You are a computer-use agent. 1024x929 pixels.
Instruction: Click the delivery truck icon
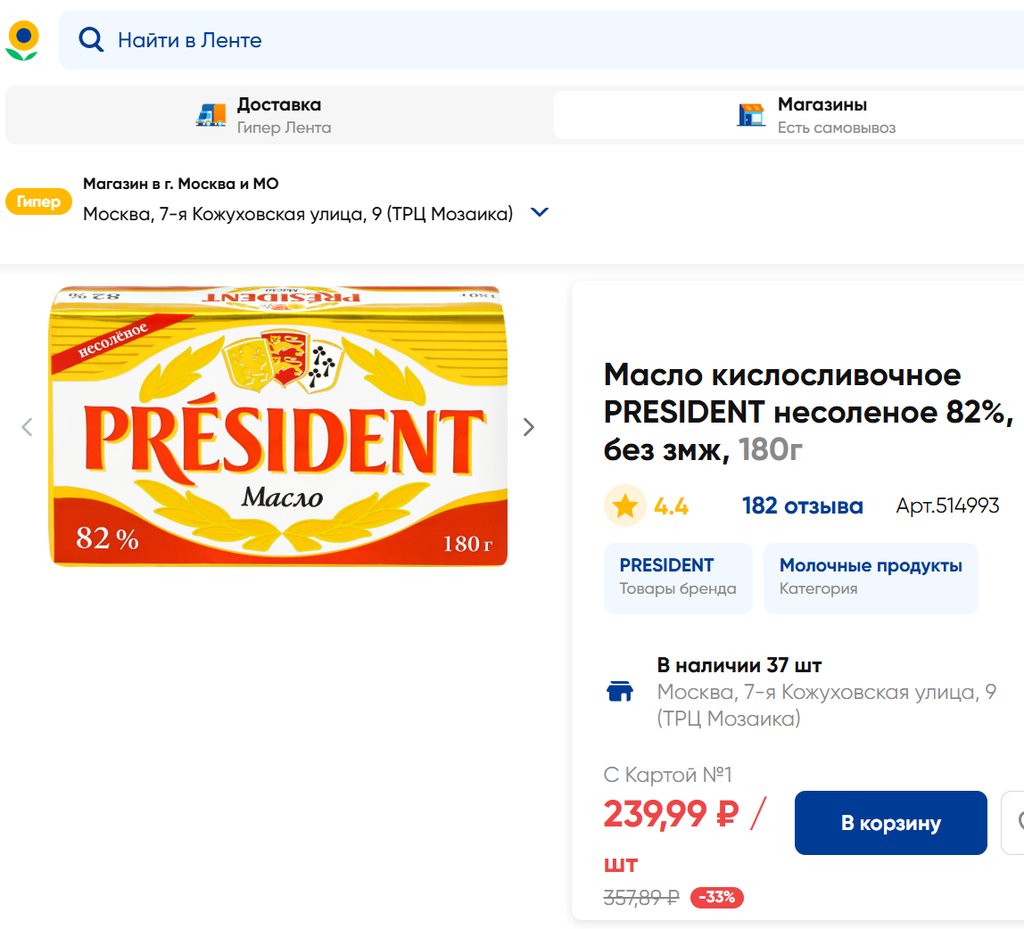tap(211, 115)
